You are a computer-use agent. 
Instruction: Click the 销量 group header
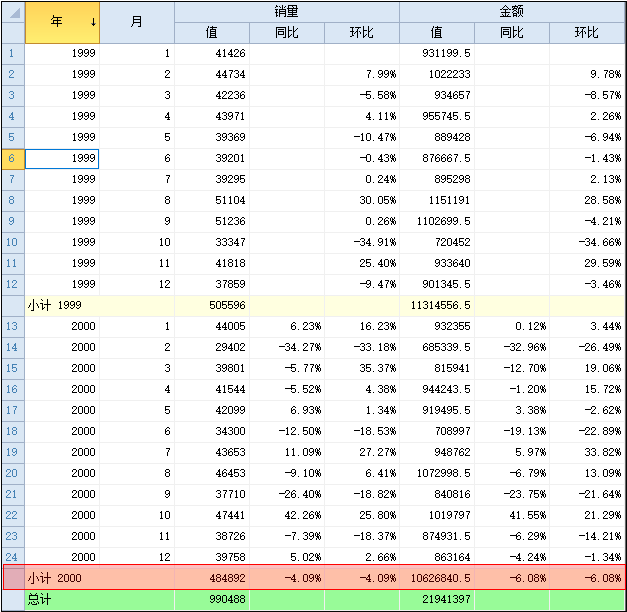click(287, 11)
